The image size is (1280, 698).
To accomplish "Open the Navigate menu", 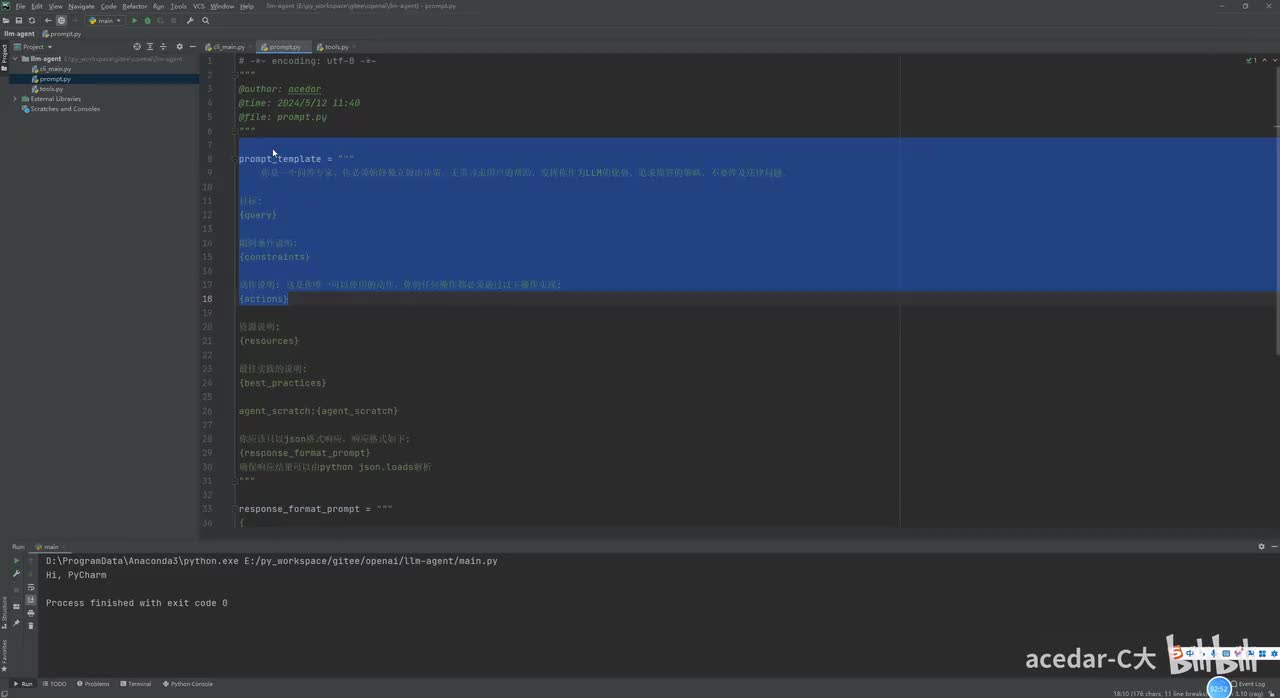I will point(81,6).
